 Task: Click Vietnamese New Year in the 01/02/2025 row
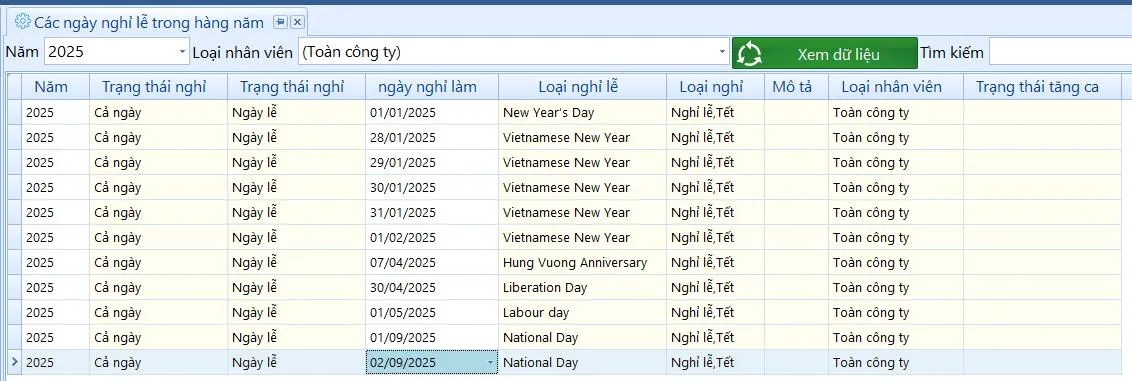coord(583,237)
